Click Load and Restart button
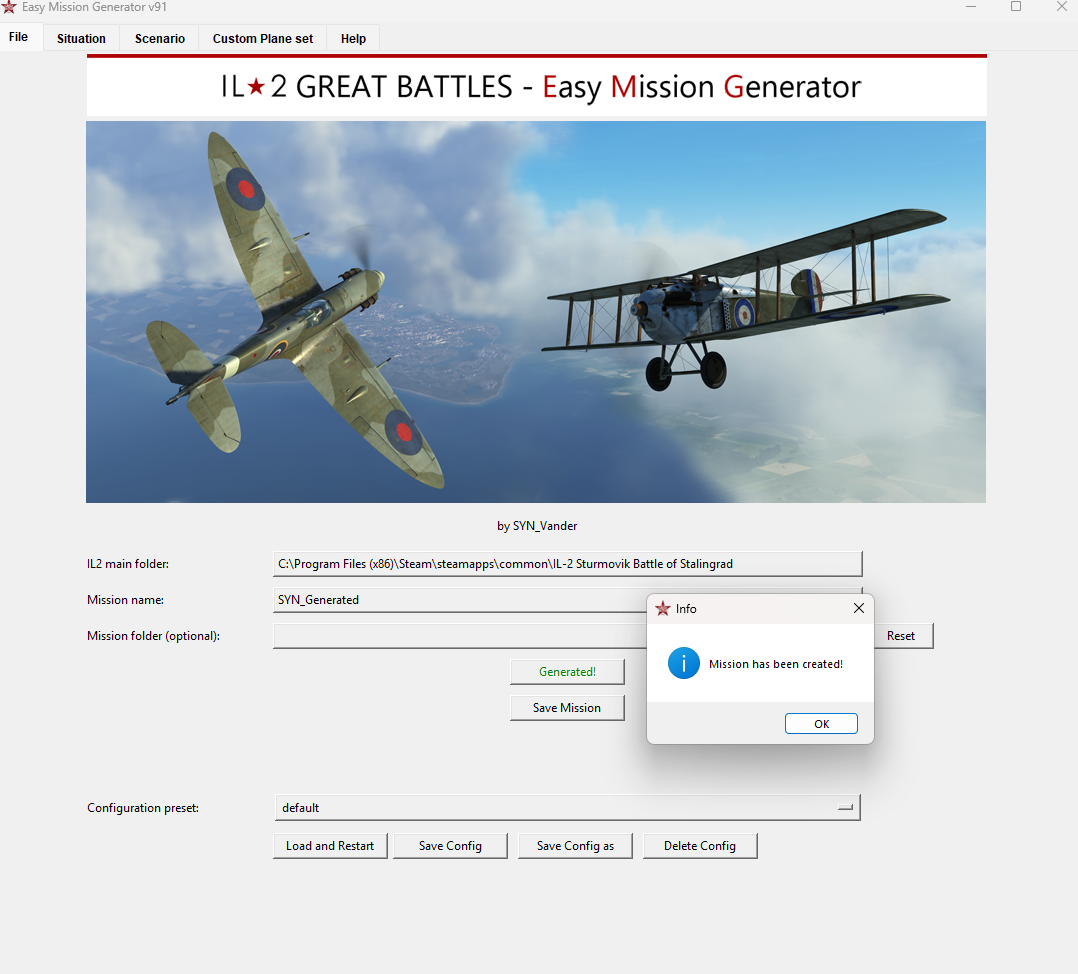 coord(330,845)
